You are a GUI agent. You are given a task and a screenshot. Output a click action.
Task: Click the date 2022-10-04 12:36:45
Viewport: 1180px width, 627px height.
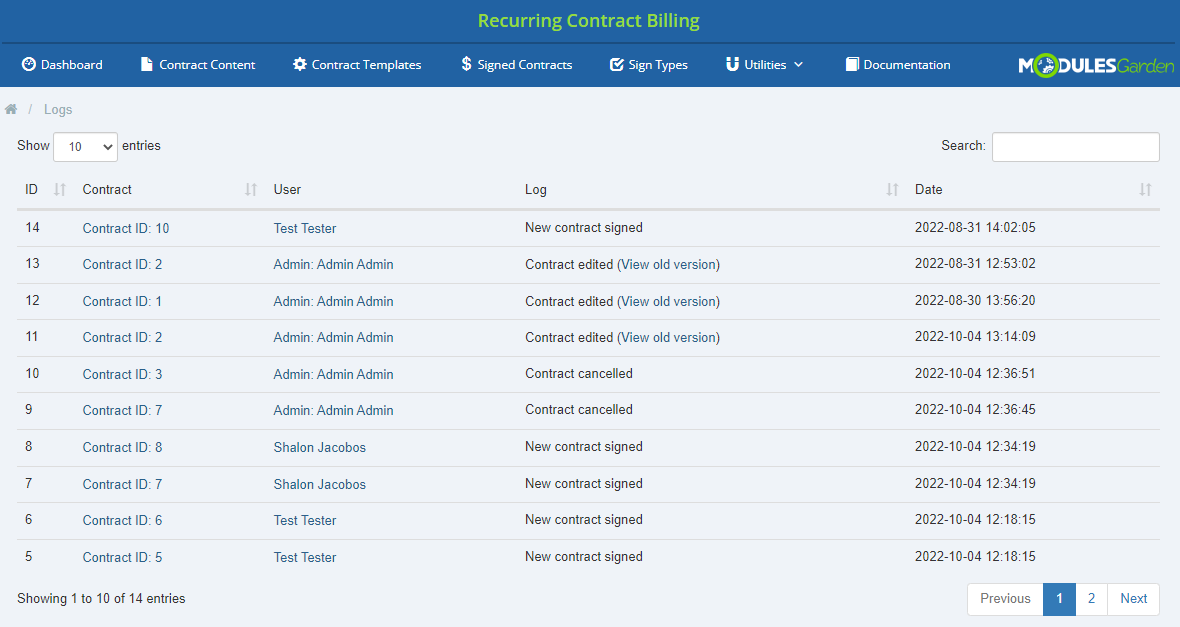point(975,409)
